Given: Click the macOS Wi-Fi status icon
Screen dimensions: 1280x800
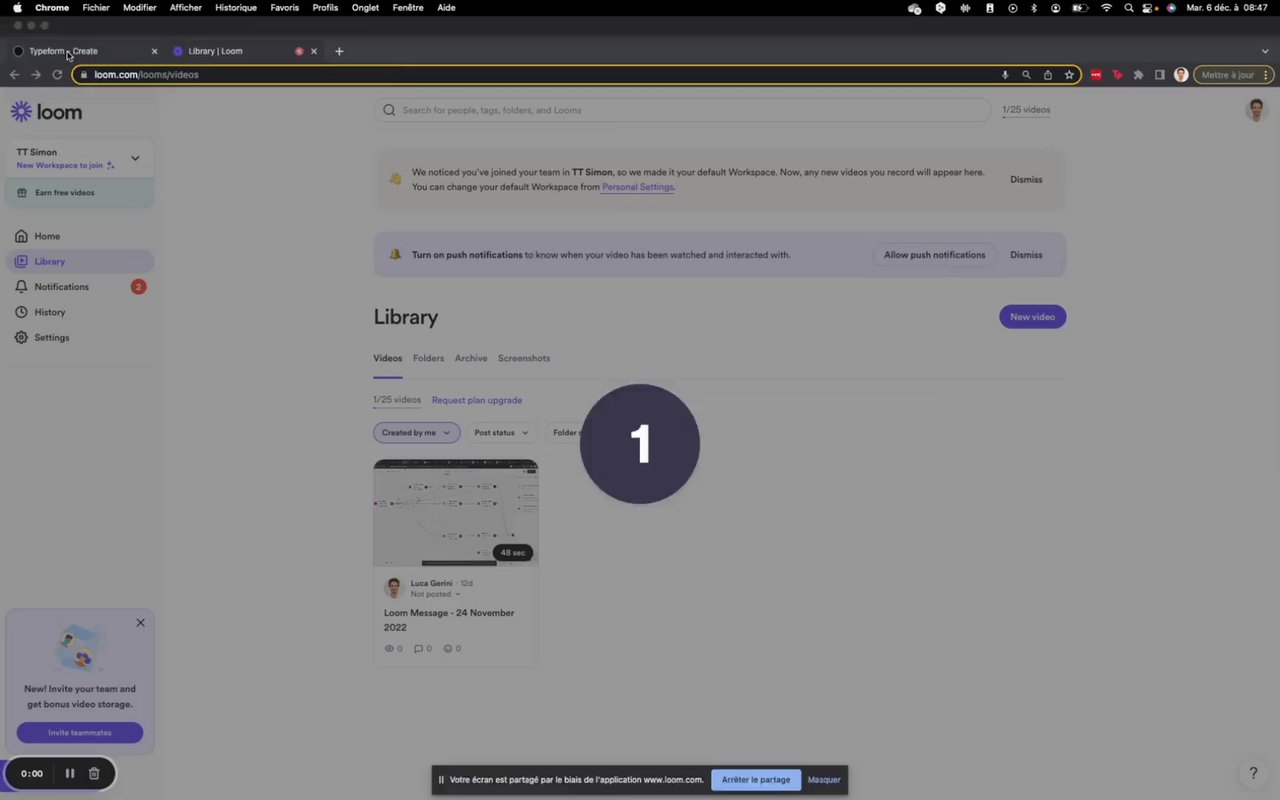Looking at the screenshot, I should pyautogui.click(x=1106, y=8).
